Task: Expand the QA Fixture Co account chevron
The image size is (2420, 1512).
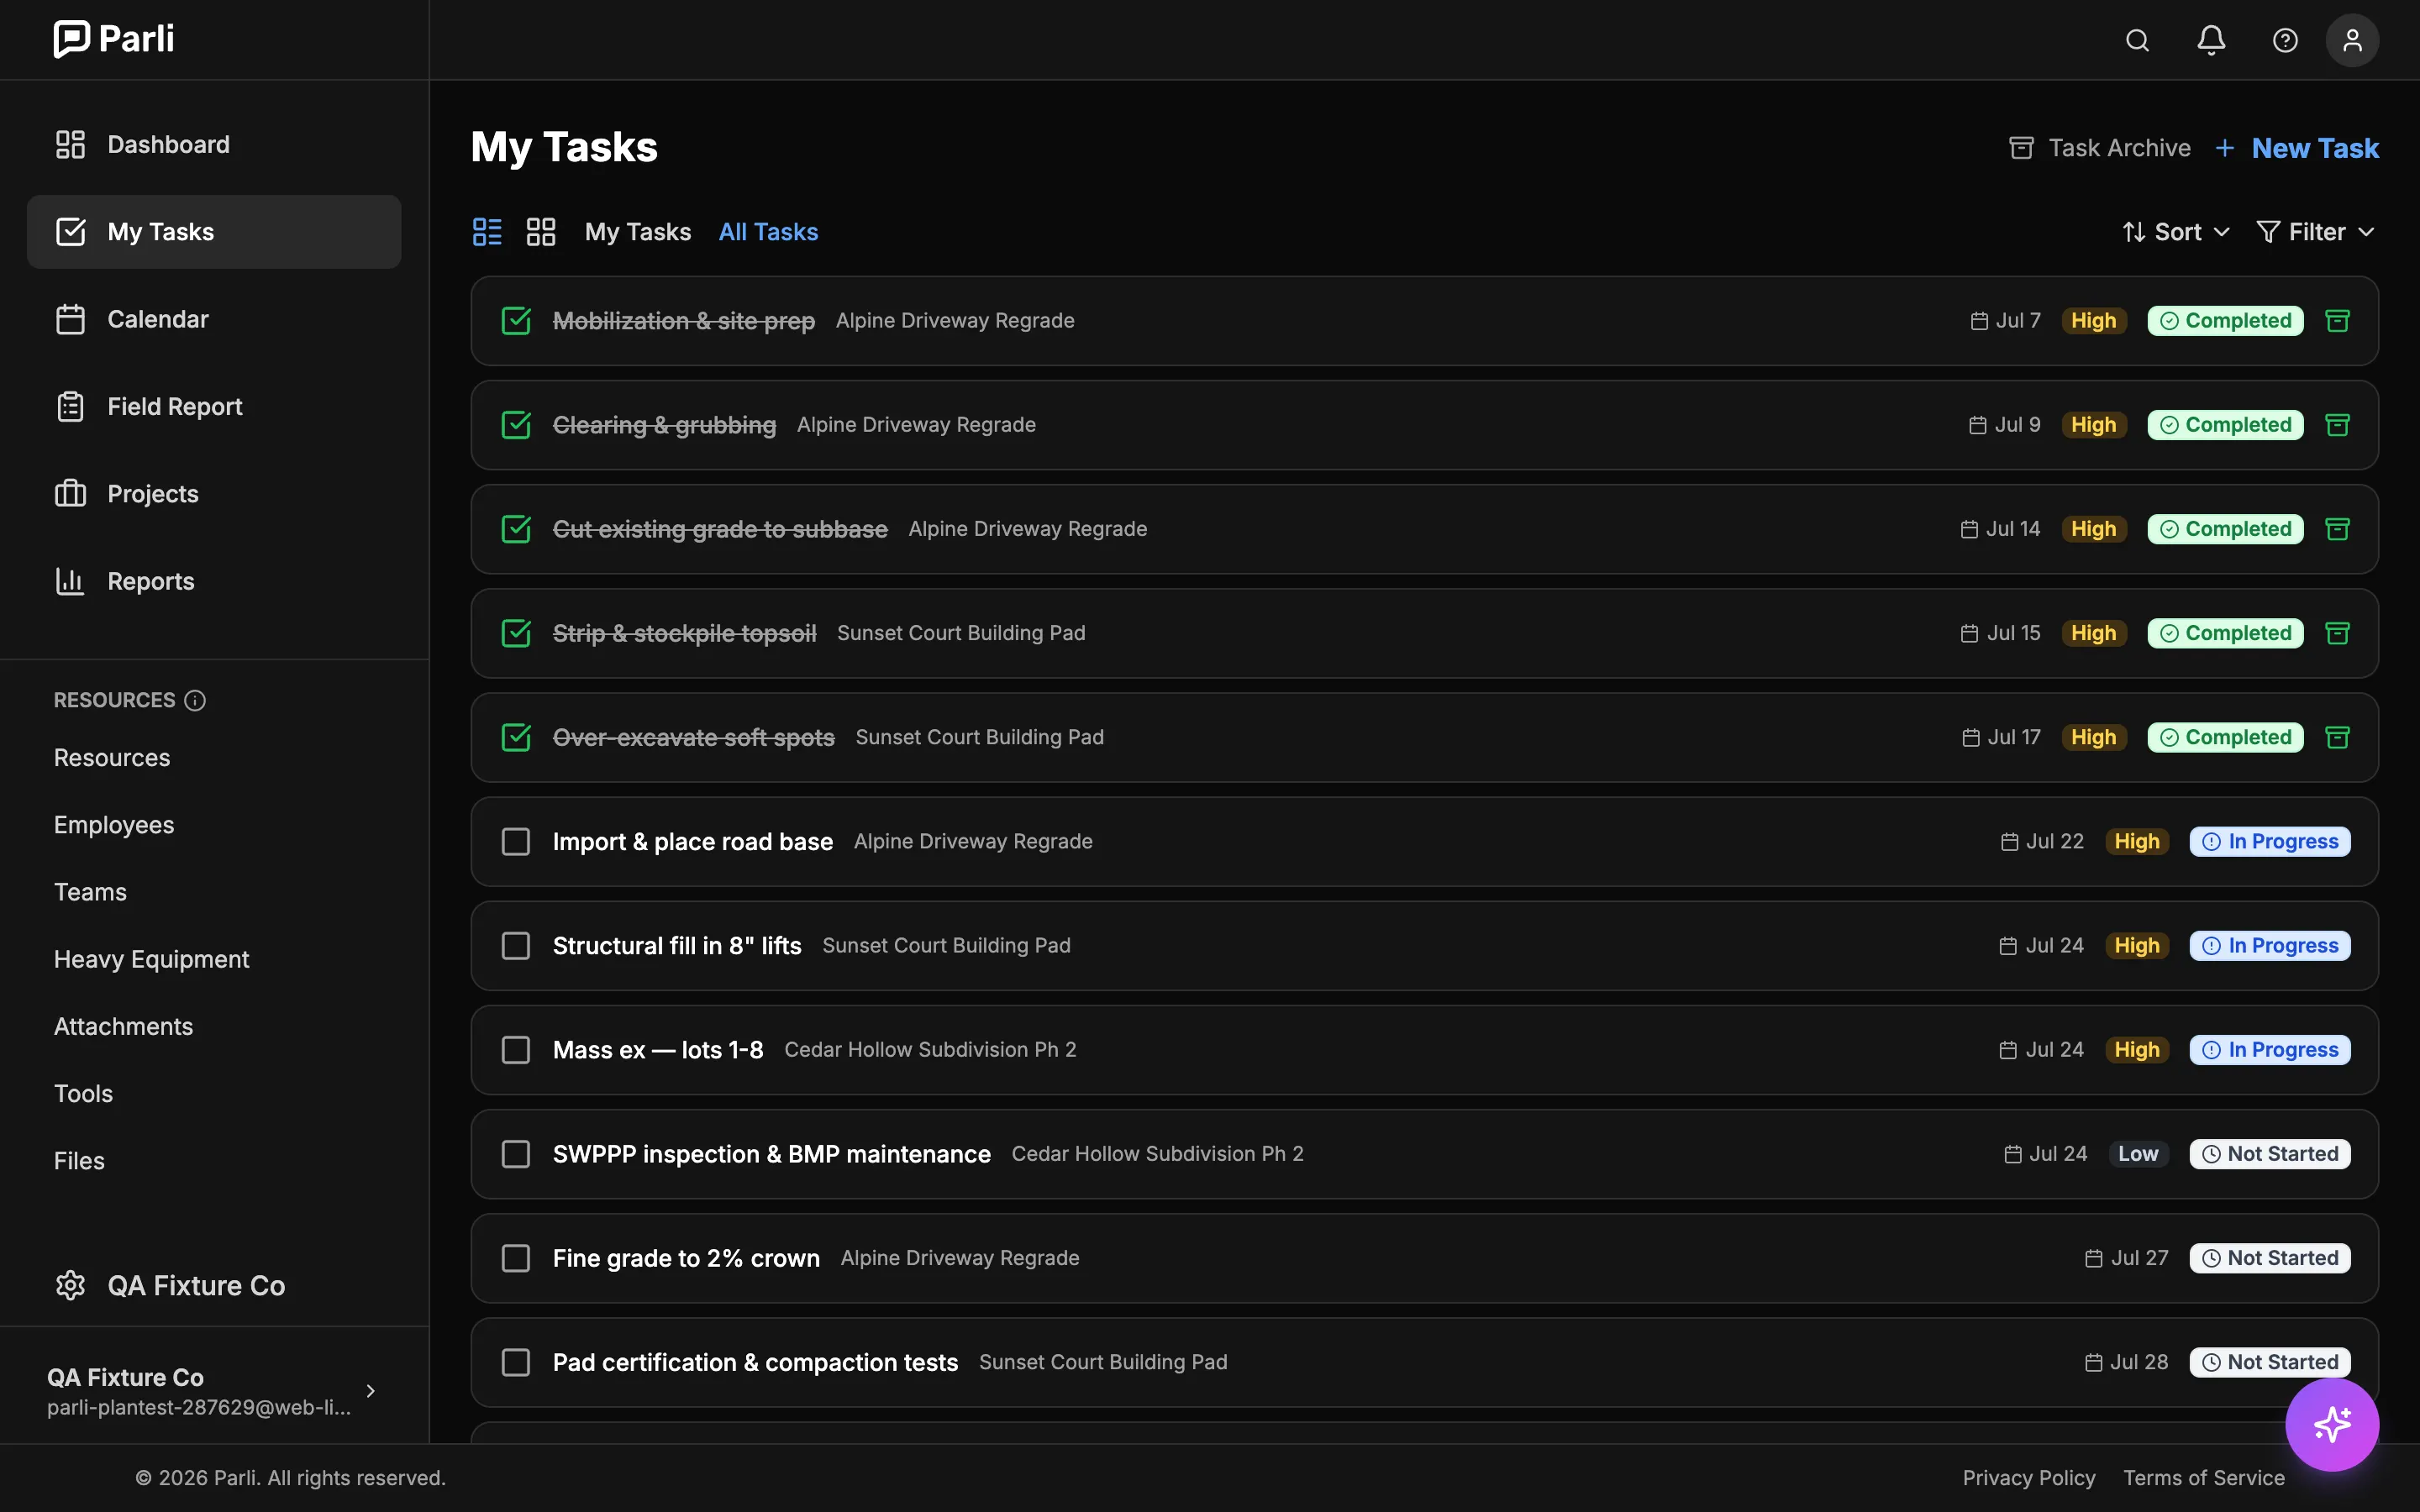Action: click(x=371, y=1391)
